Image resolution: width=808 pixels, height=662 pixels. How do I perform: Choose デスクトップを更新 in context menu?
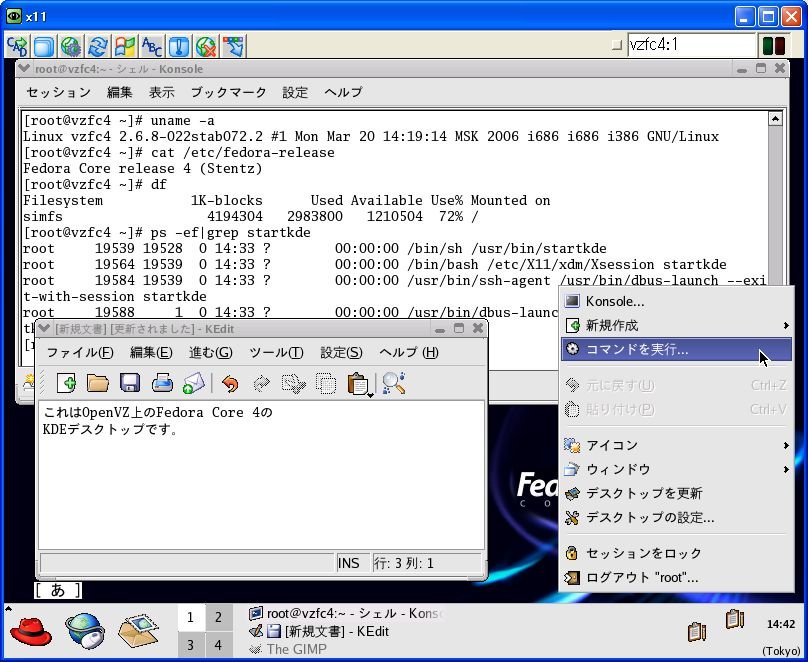click(x=676, y=493)
